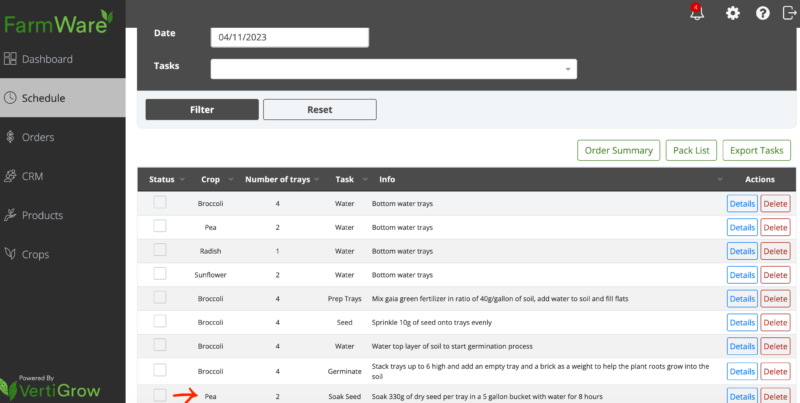The image size is (800, 403).
Task: Click the Date input field
Action: [x=289, y=37]
